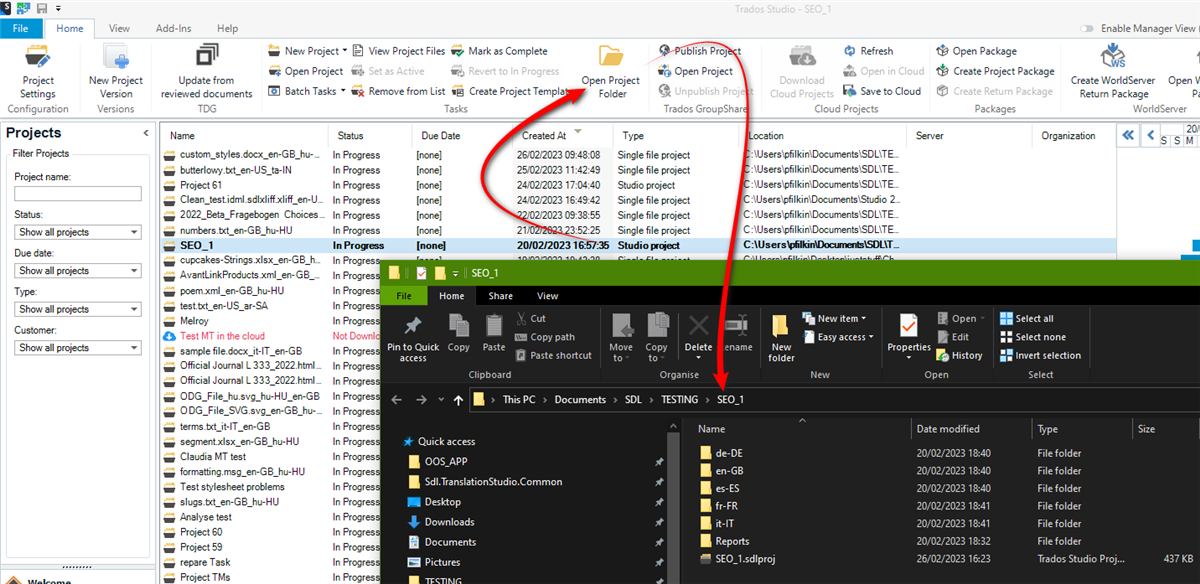
Task: Select Sdl.TranslationStudio.Common in Explorer sidebar
Action: [493, 481]
